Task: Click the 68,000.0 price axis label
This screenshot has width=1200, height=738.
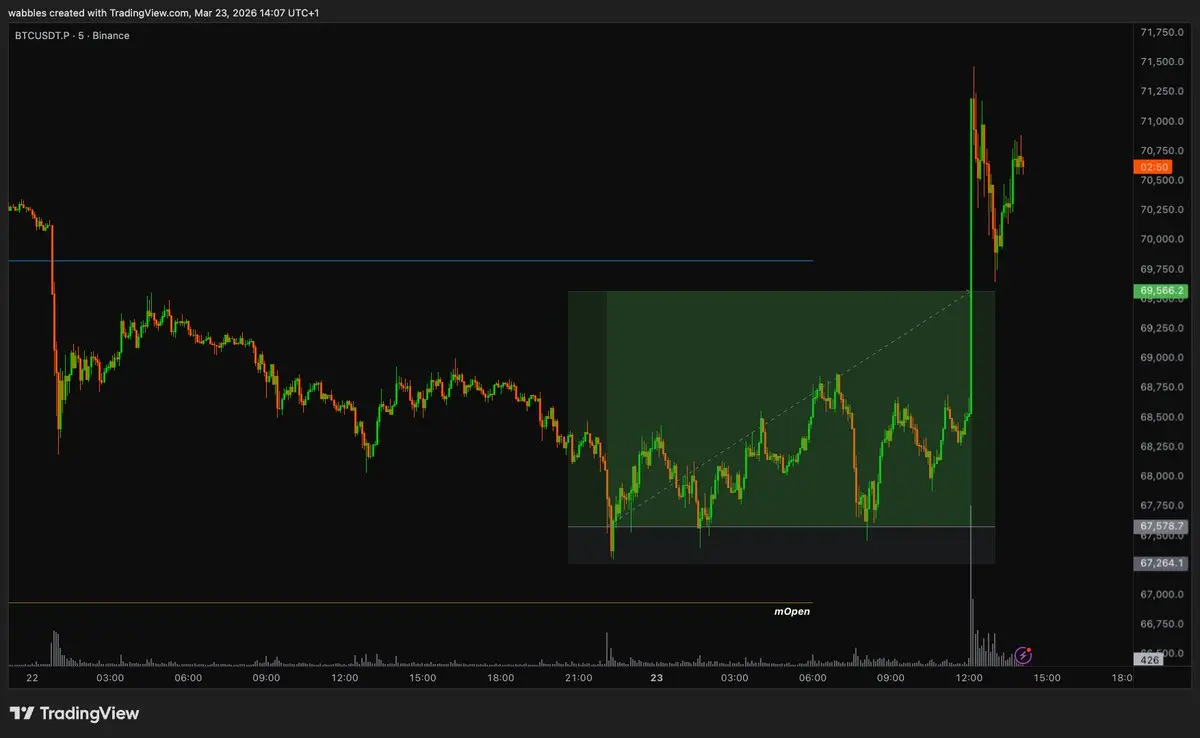Action: 1162,476
